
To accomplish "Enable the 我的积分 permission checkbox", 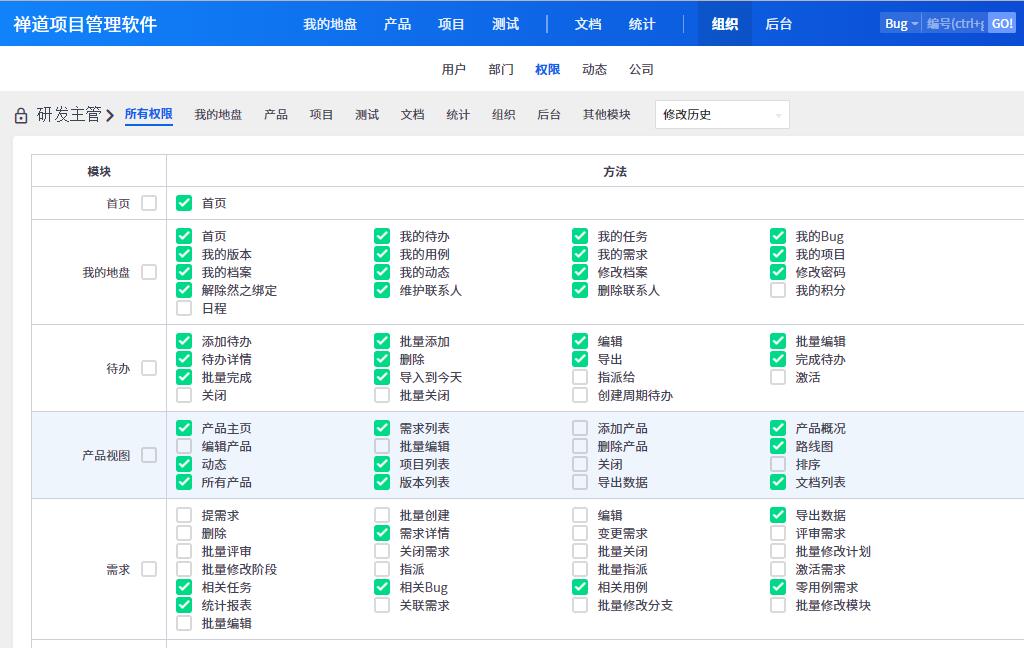I will click(x=778, y=290).
